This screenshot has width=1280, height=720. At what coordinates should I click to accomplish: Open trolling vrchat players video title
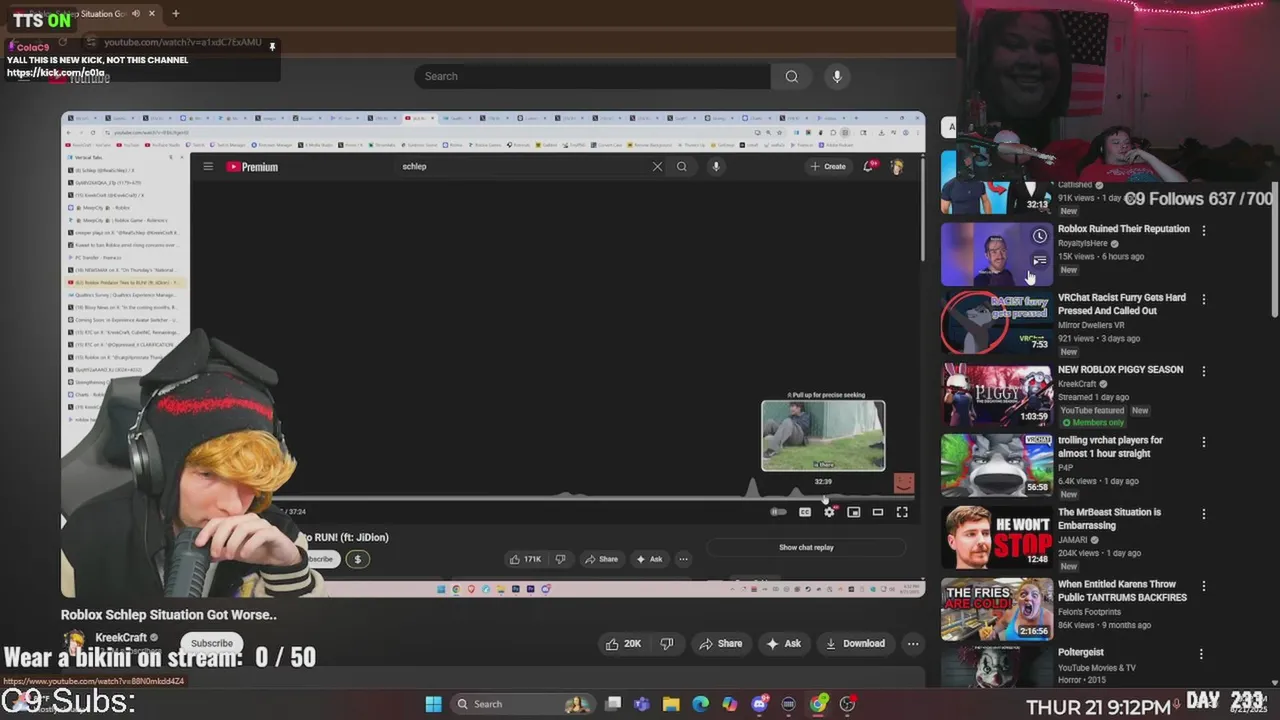pyautogui.click(x=1110, y=446)
